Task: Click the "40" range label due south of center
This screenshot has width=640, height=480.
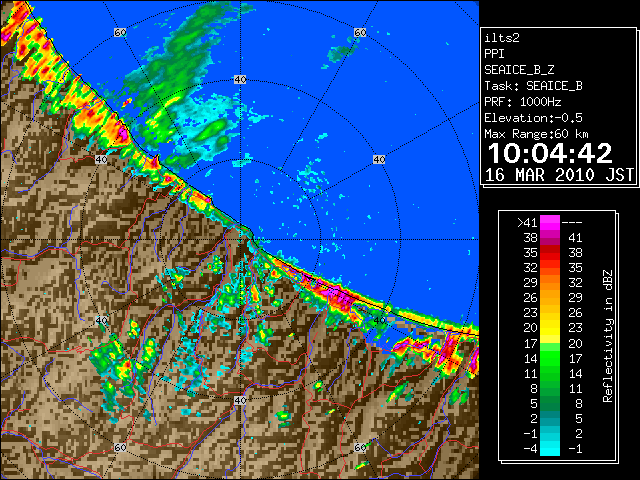Action: click(240, 400)
